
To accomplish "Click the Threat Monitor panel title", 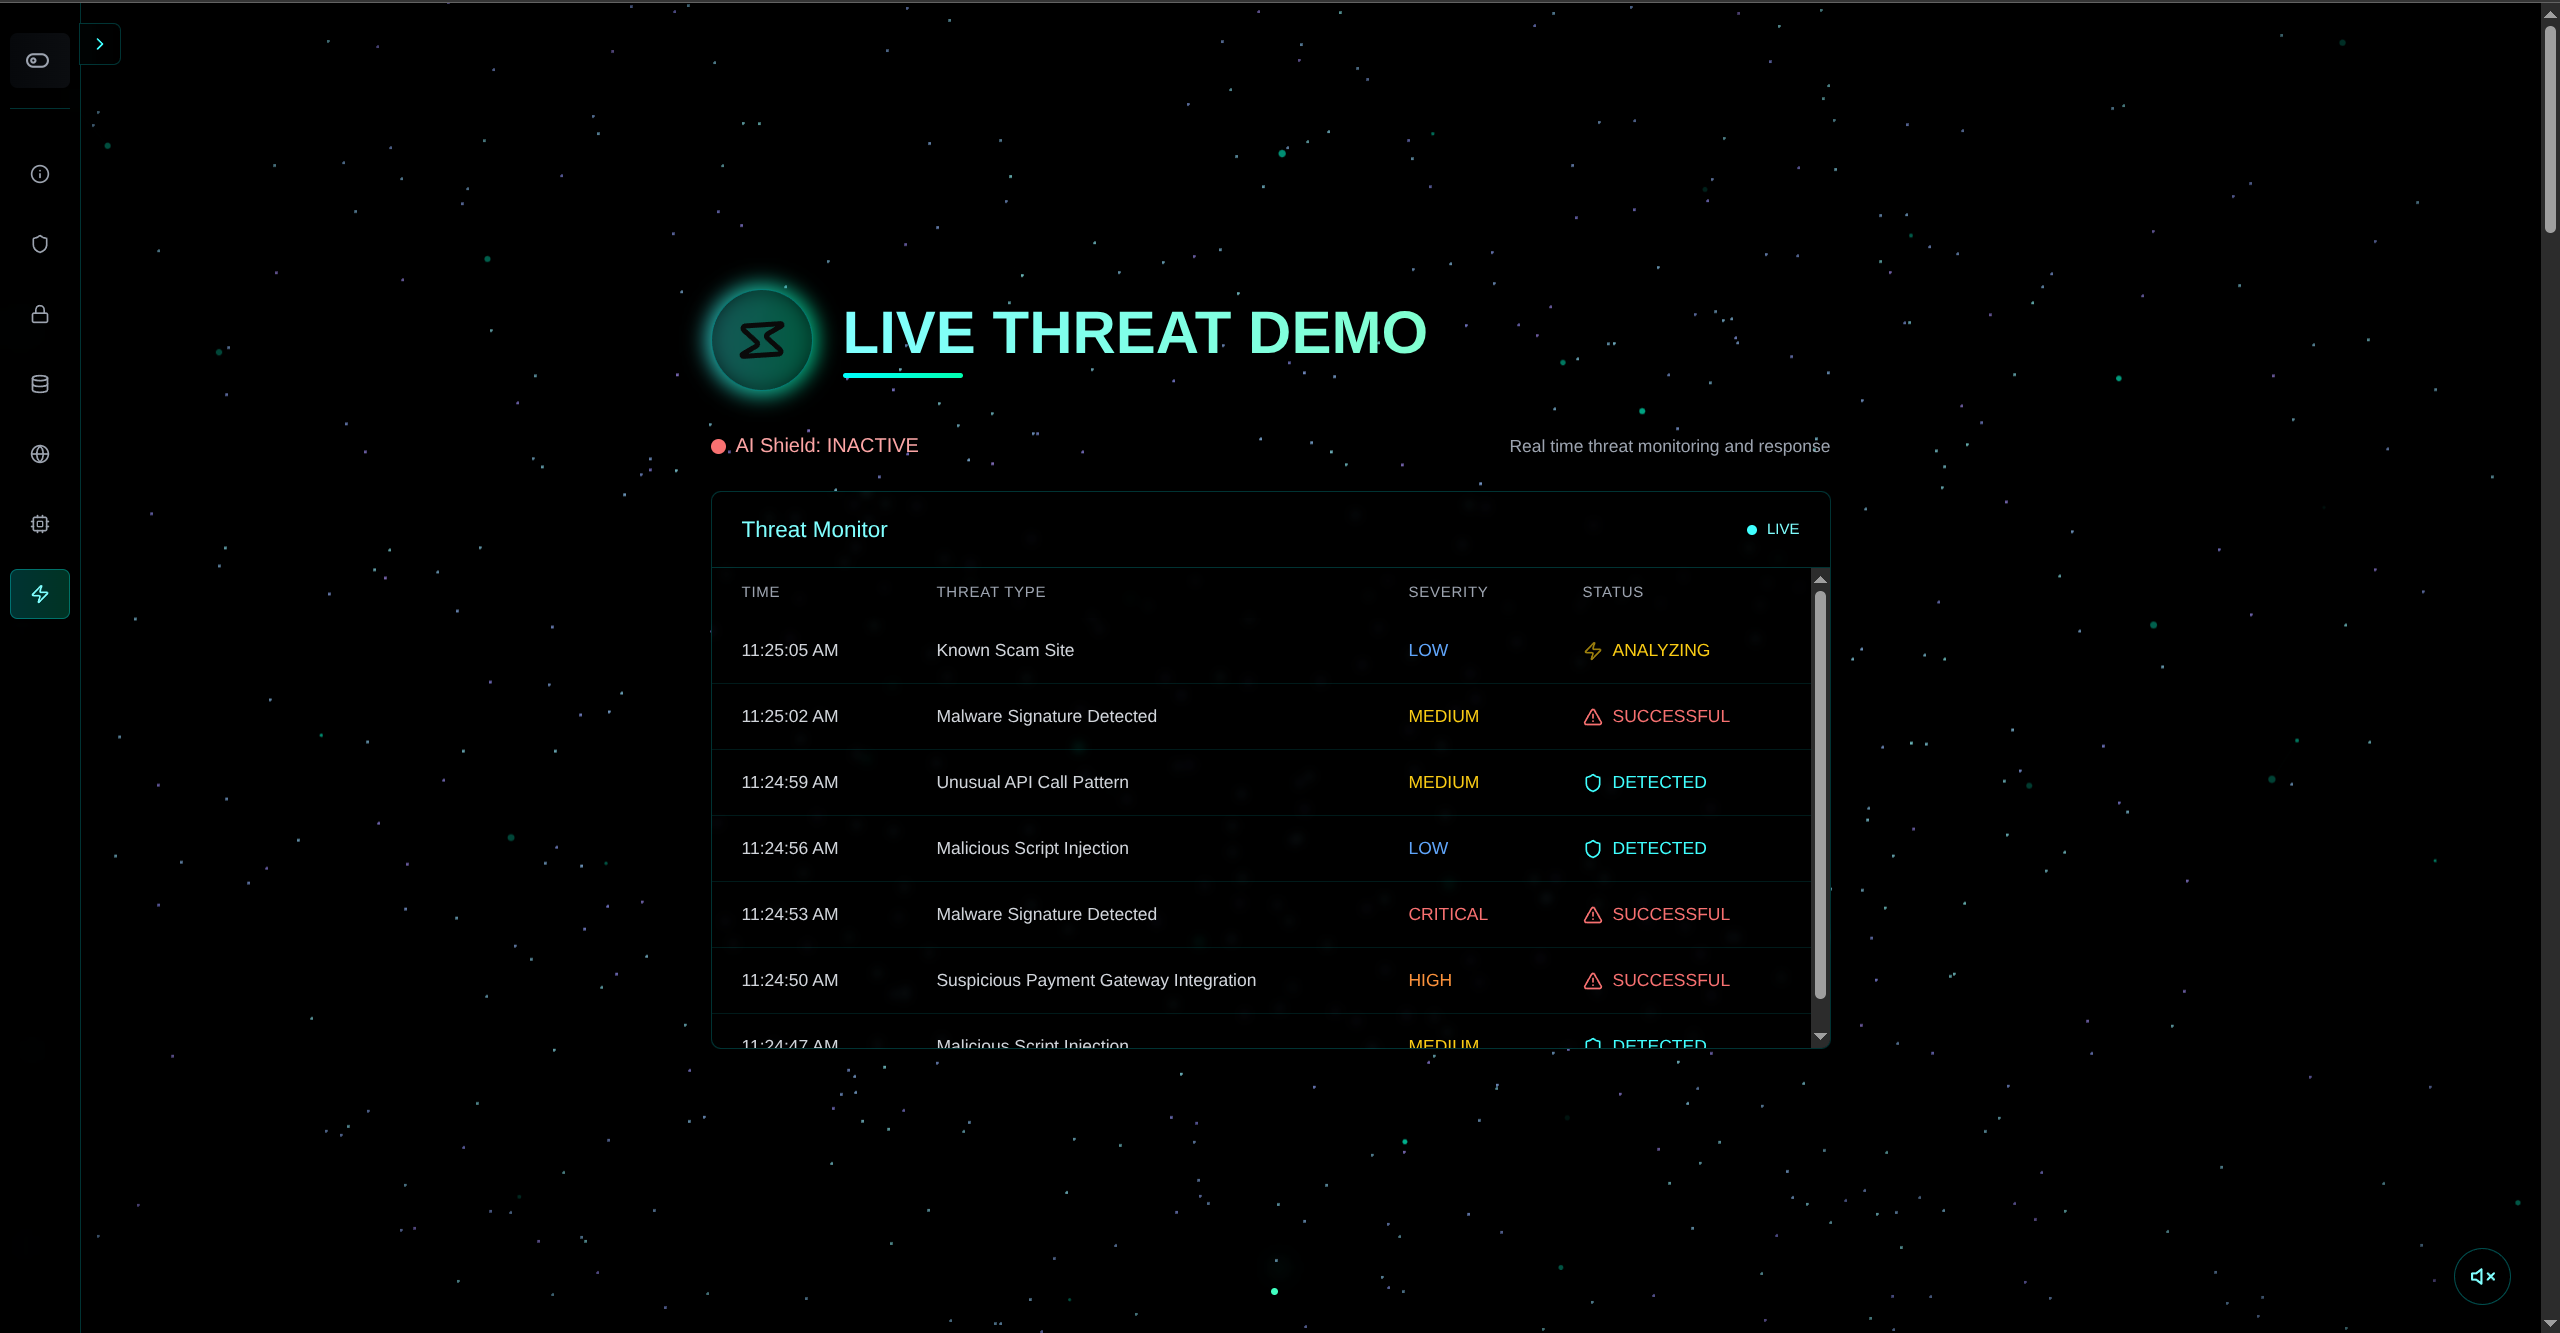I will (x=814, y=529).
